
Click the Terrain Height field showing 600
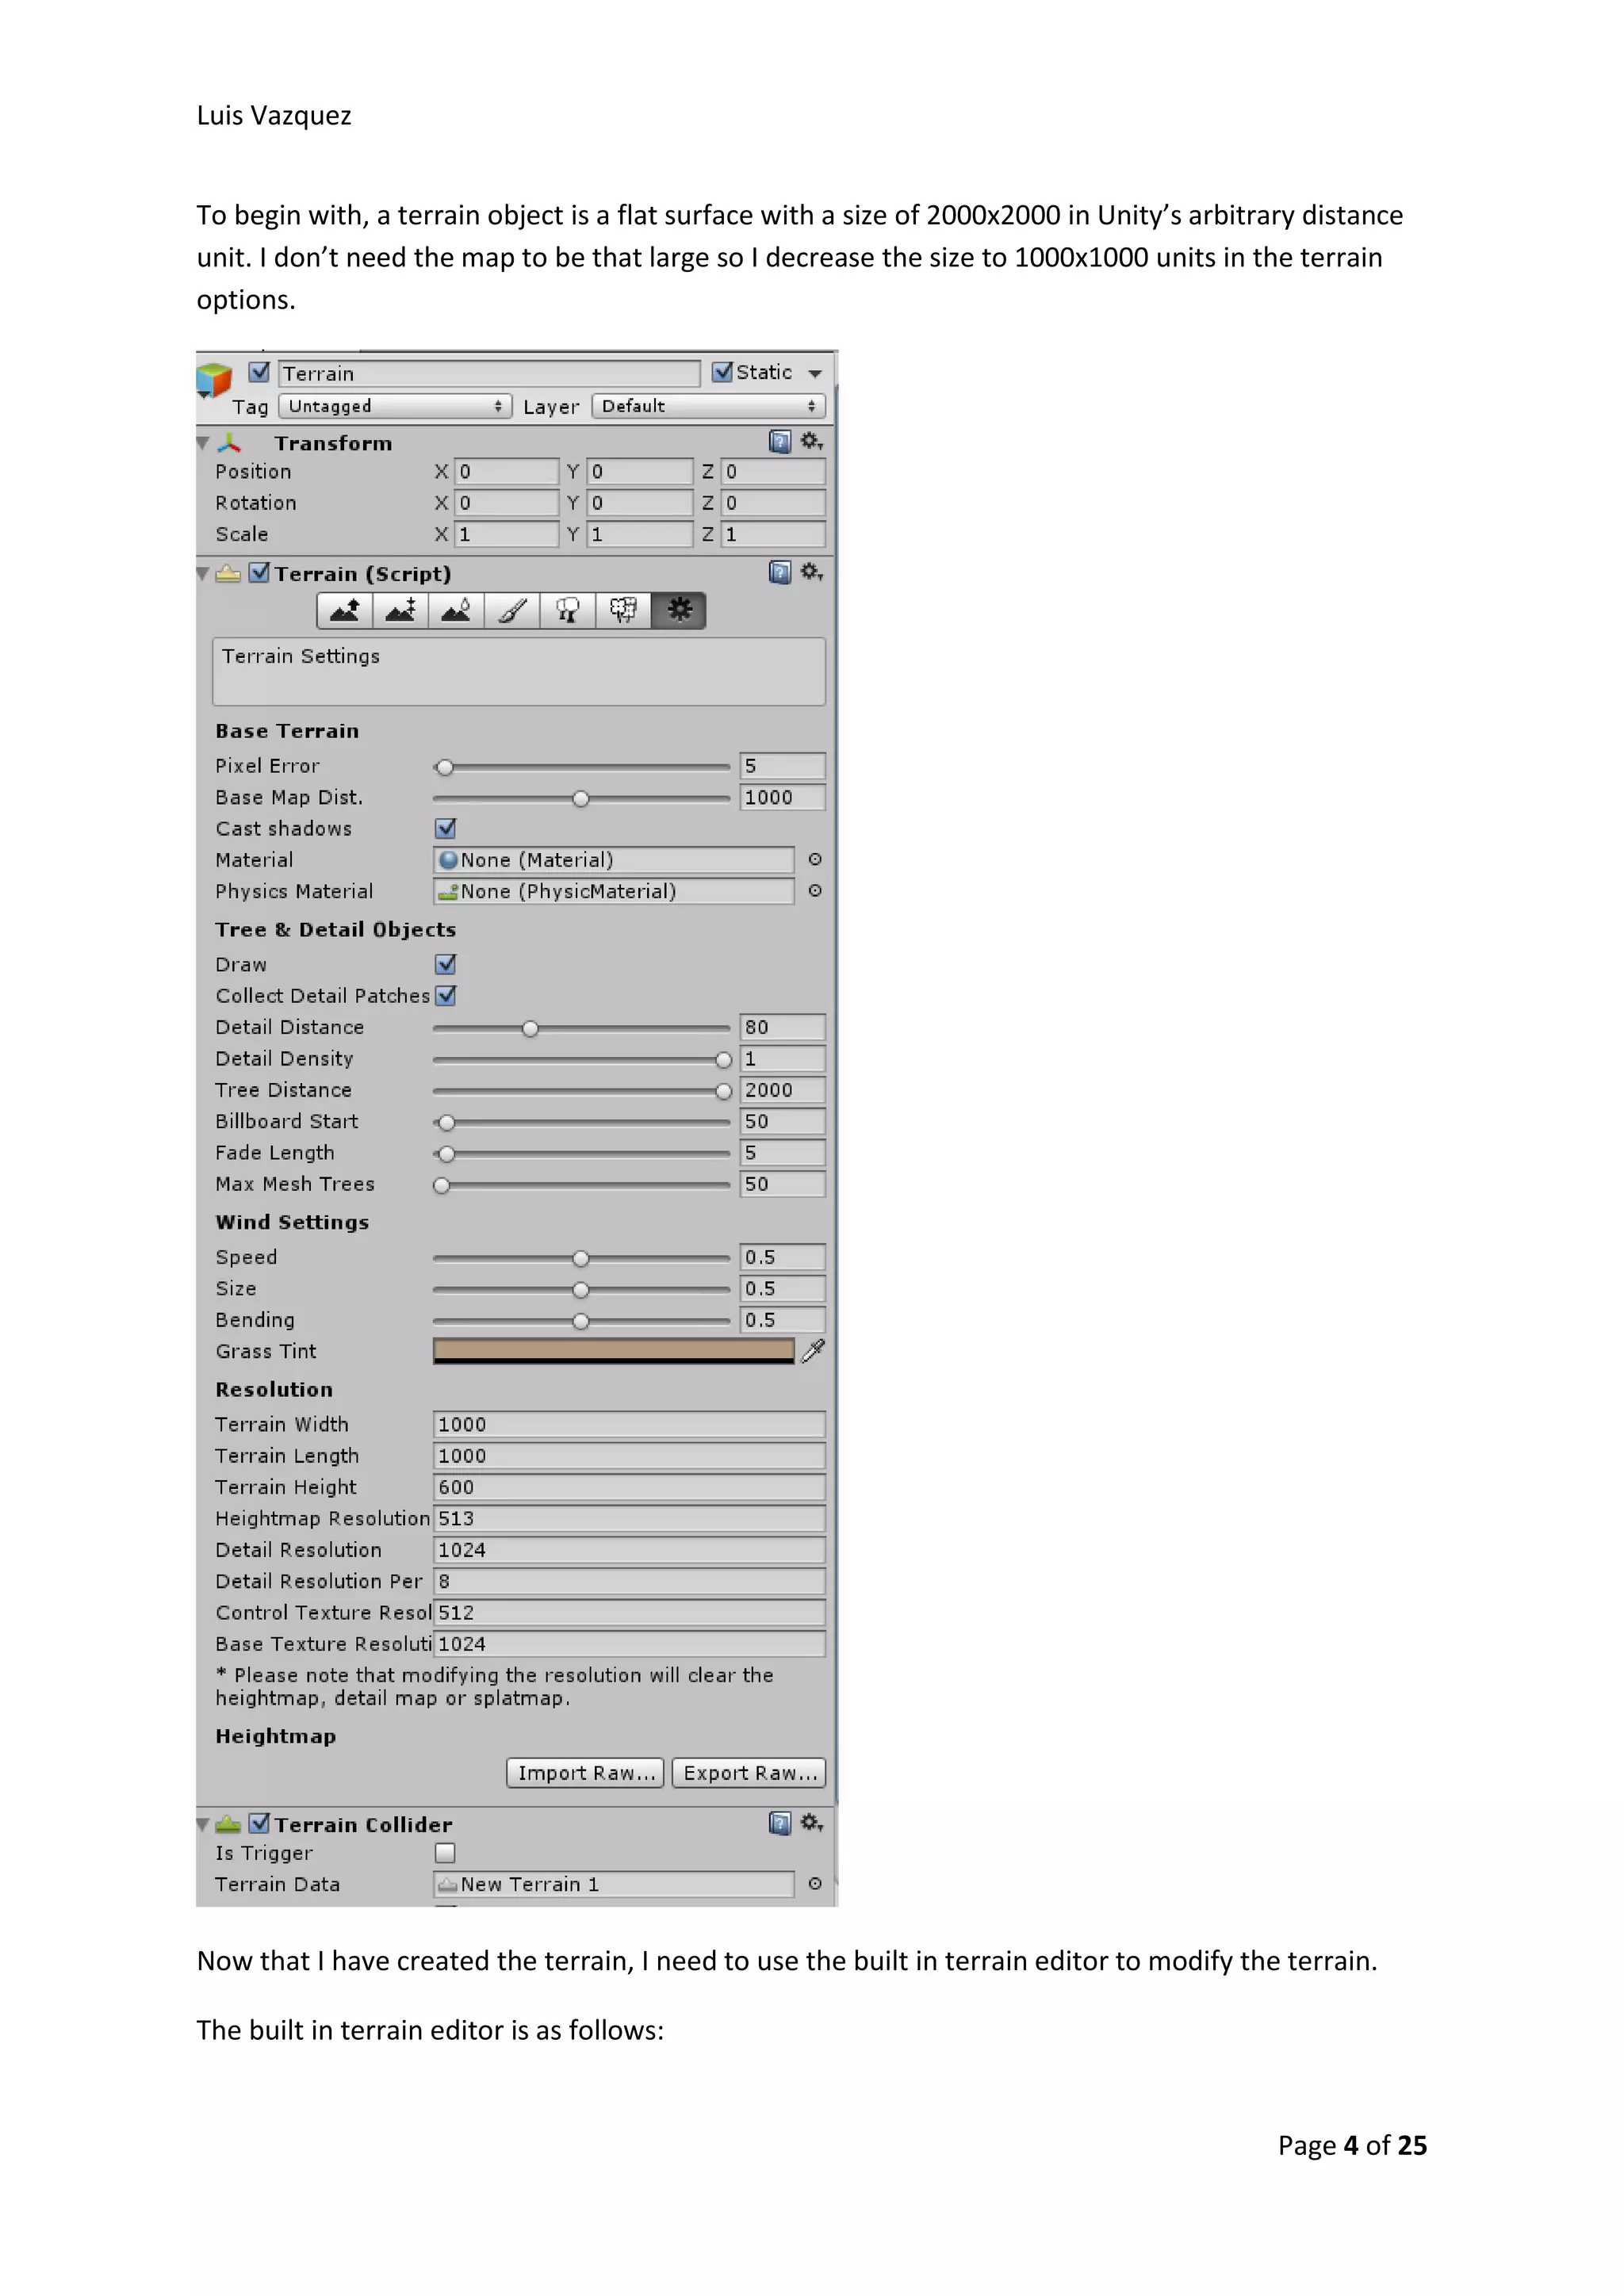tap(630, 1487)
